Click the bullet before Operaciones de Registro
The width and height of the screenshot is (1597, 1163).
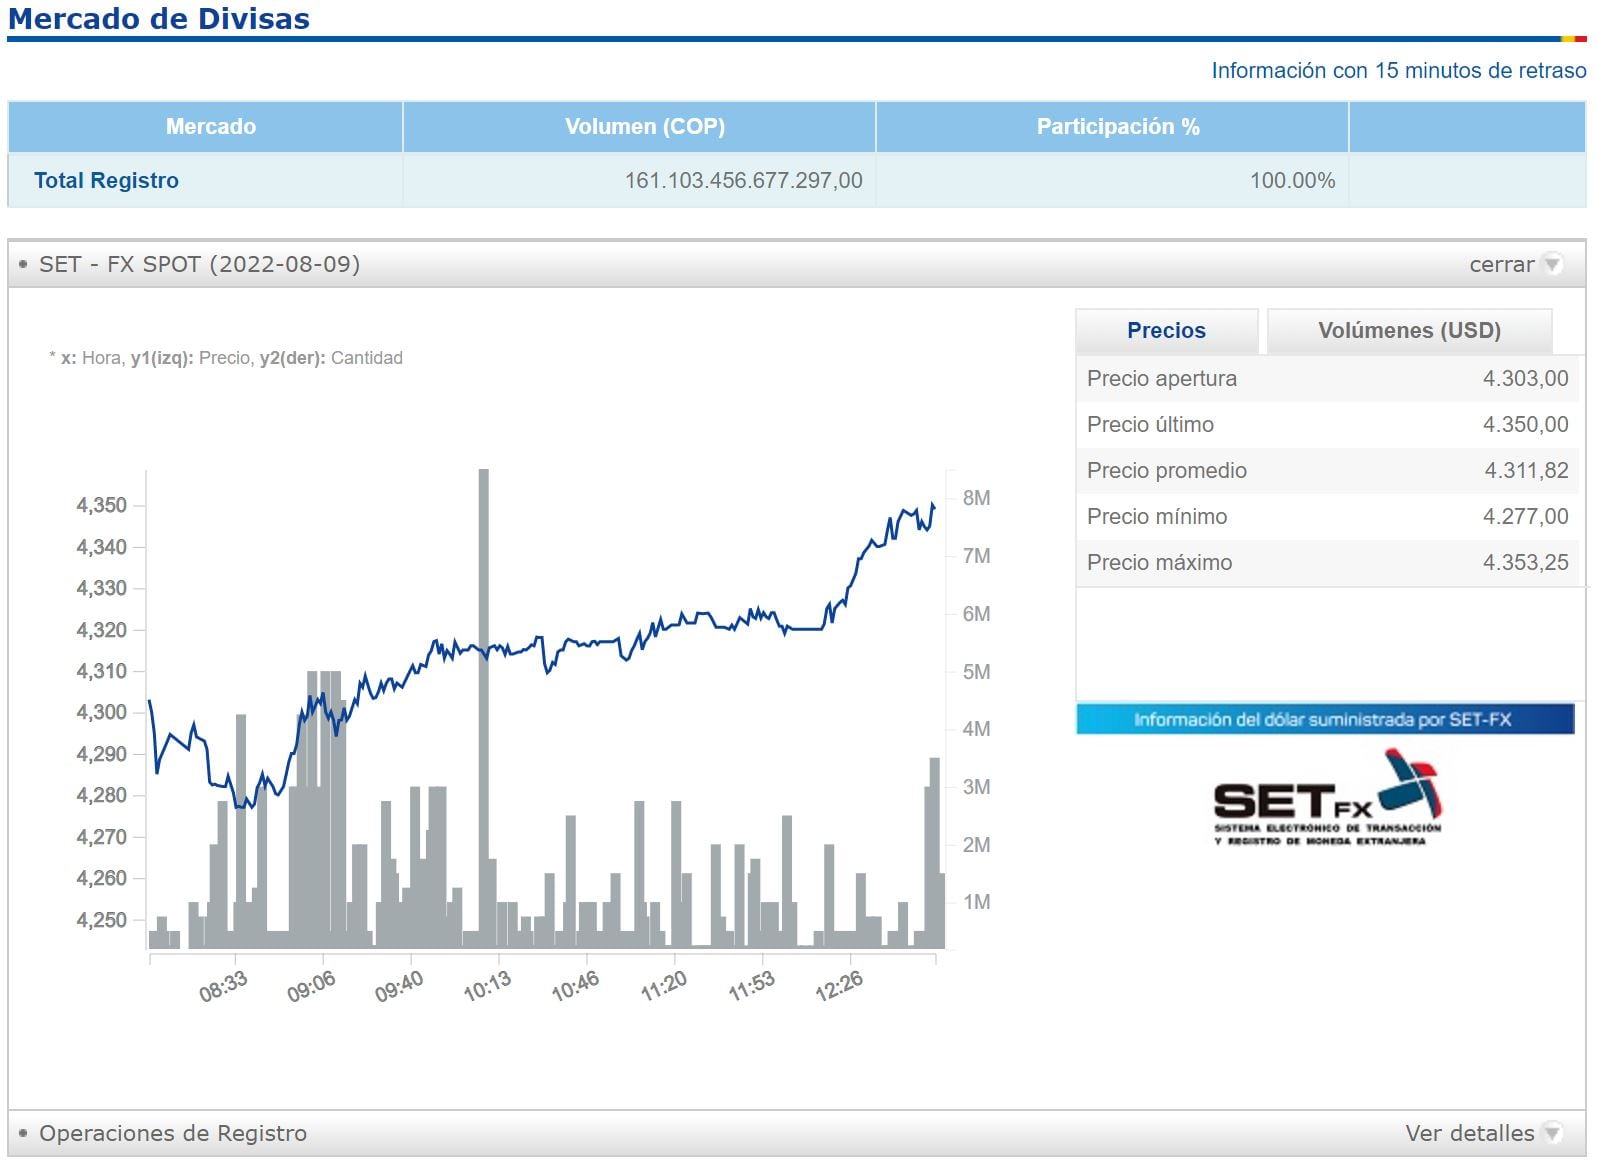click(23, 1133)
